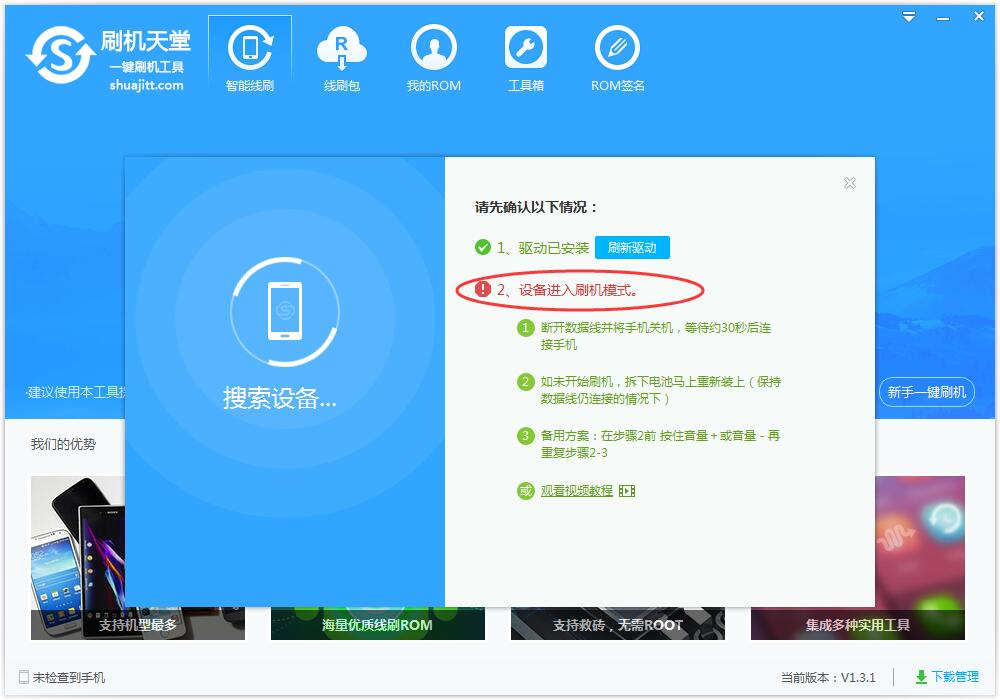Open the 智能线刷 tab

pyautogui.click(x=250, y=57)
